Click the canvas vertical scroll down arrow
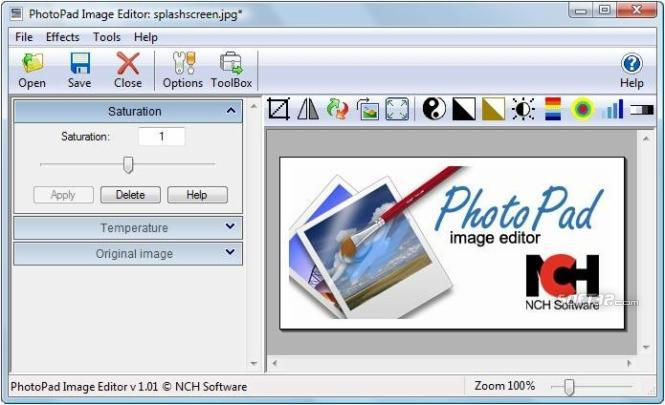 point(646,347)
